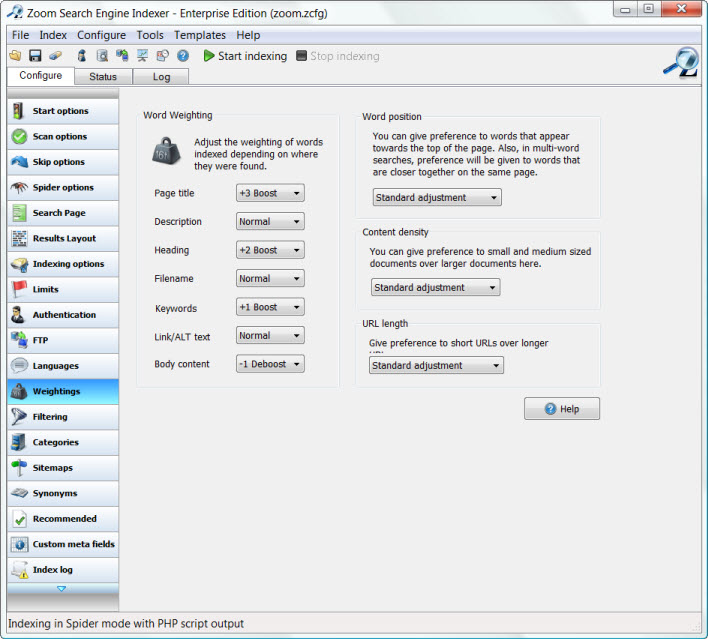The image size is (708, 639).
Task: Click the documents chart toolbar icon
Action: tap(162, 56)
